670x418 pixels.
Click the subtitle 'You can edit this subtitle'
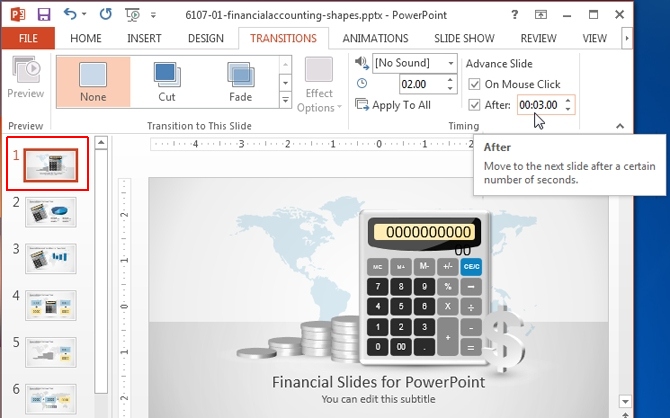(x=378, y=399)
